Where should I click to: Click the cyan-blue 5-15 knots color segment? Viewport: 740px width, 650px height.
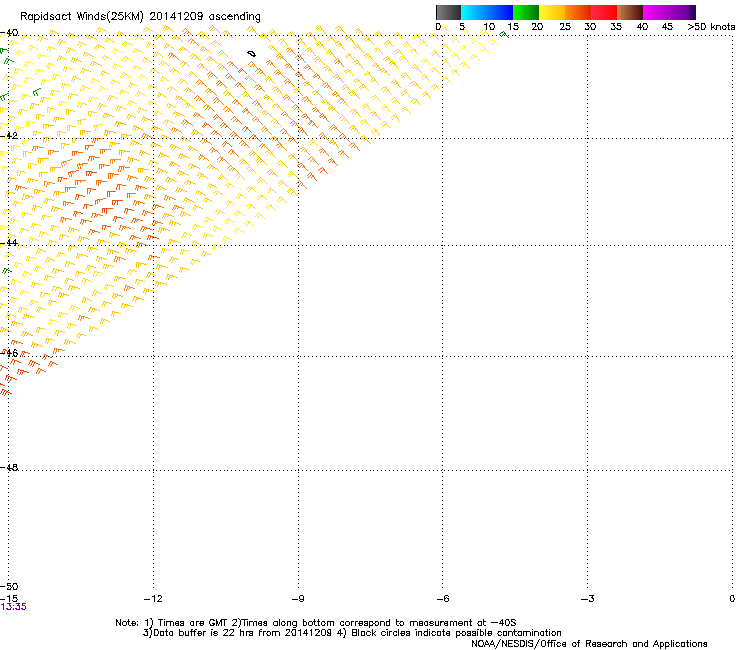click(x=487, y=12)
